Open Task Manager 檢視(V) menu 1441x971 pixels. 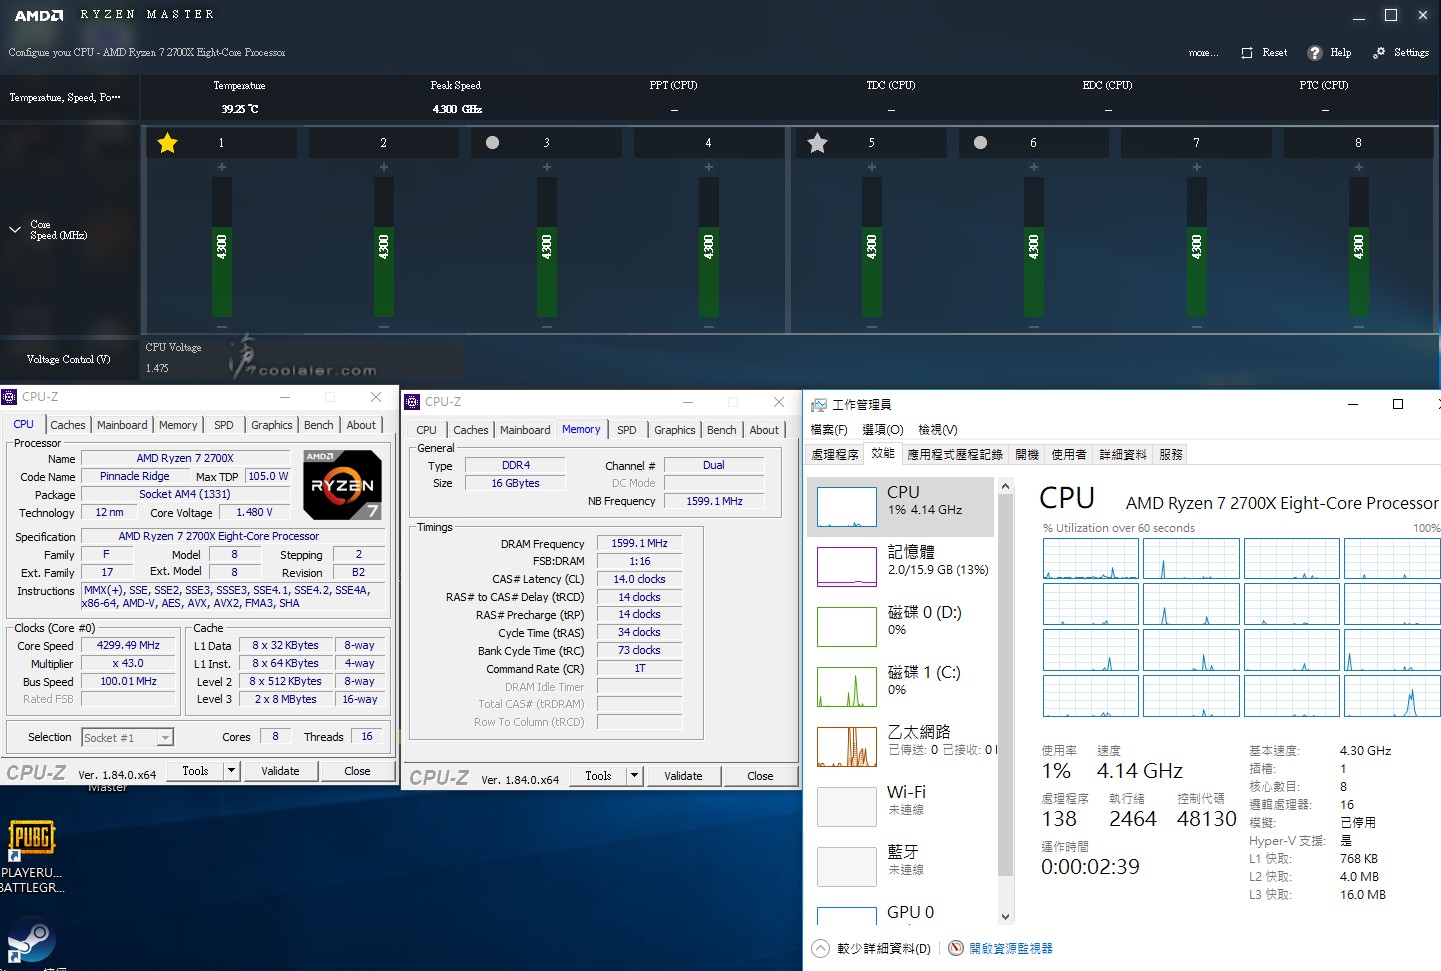point(938,430)
